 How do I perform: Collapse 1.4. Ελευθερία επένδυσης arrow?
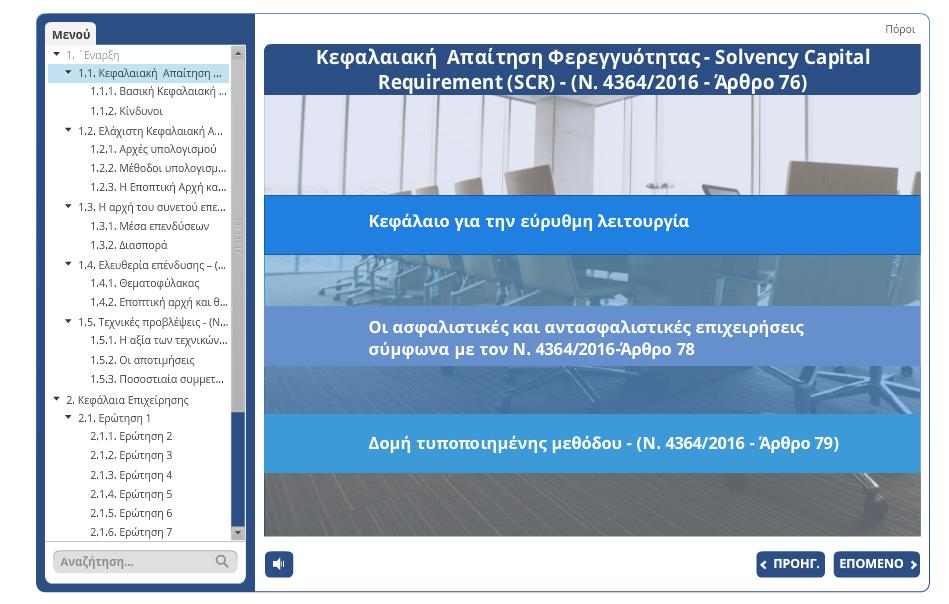68,263
